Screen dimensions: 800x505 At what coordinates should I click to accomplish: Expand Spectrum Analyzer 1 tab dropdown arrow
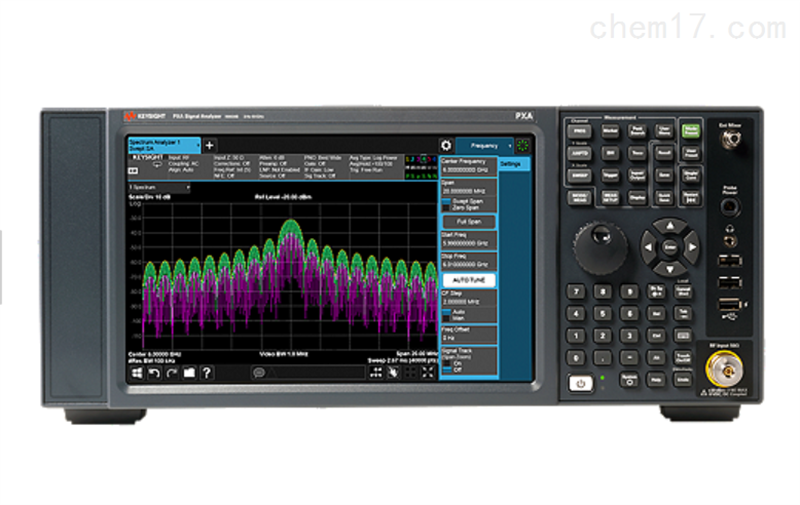(x=196, y=143)
